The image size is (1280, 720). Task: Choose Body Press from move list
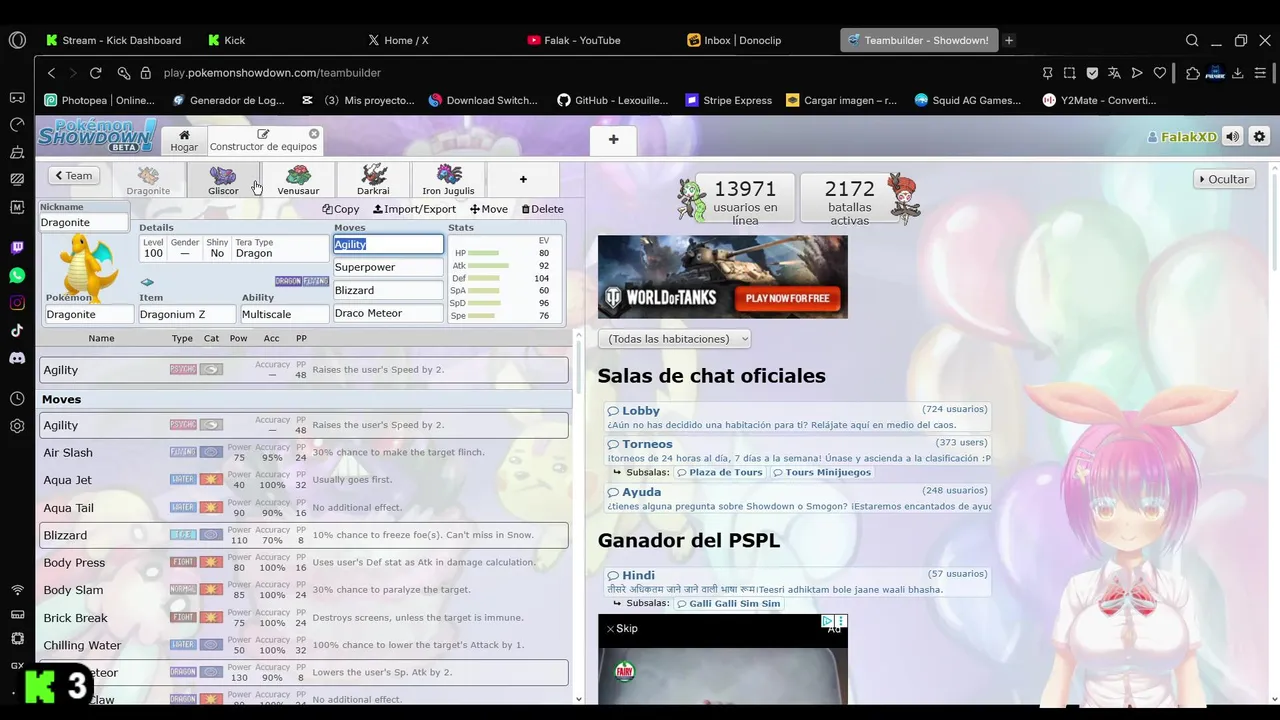pyautogui.click(x=304, y=563)
